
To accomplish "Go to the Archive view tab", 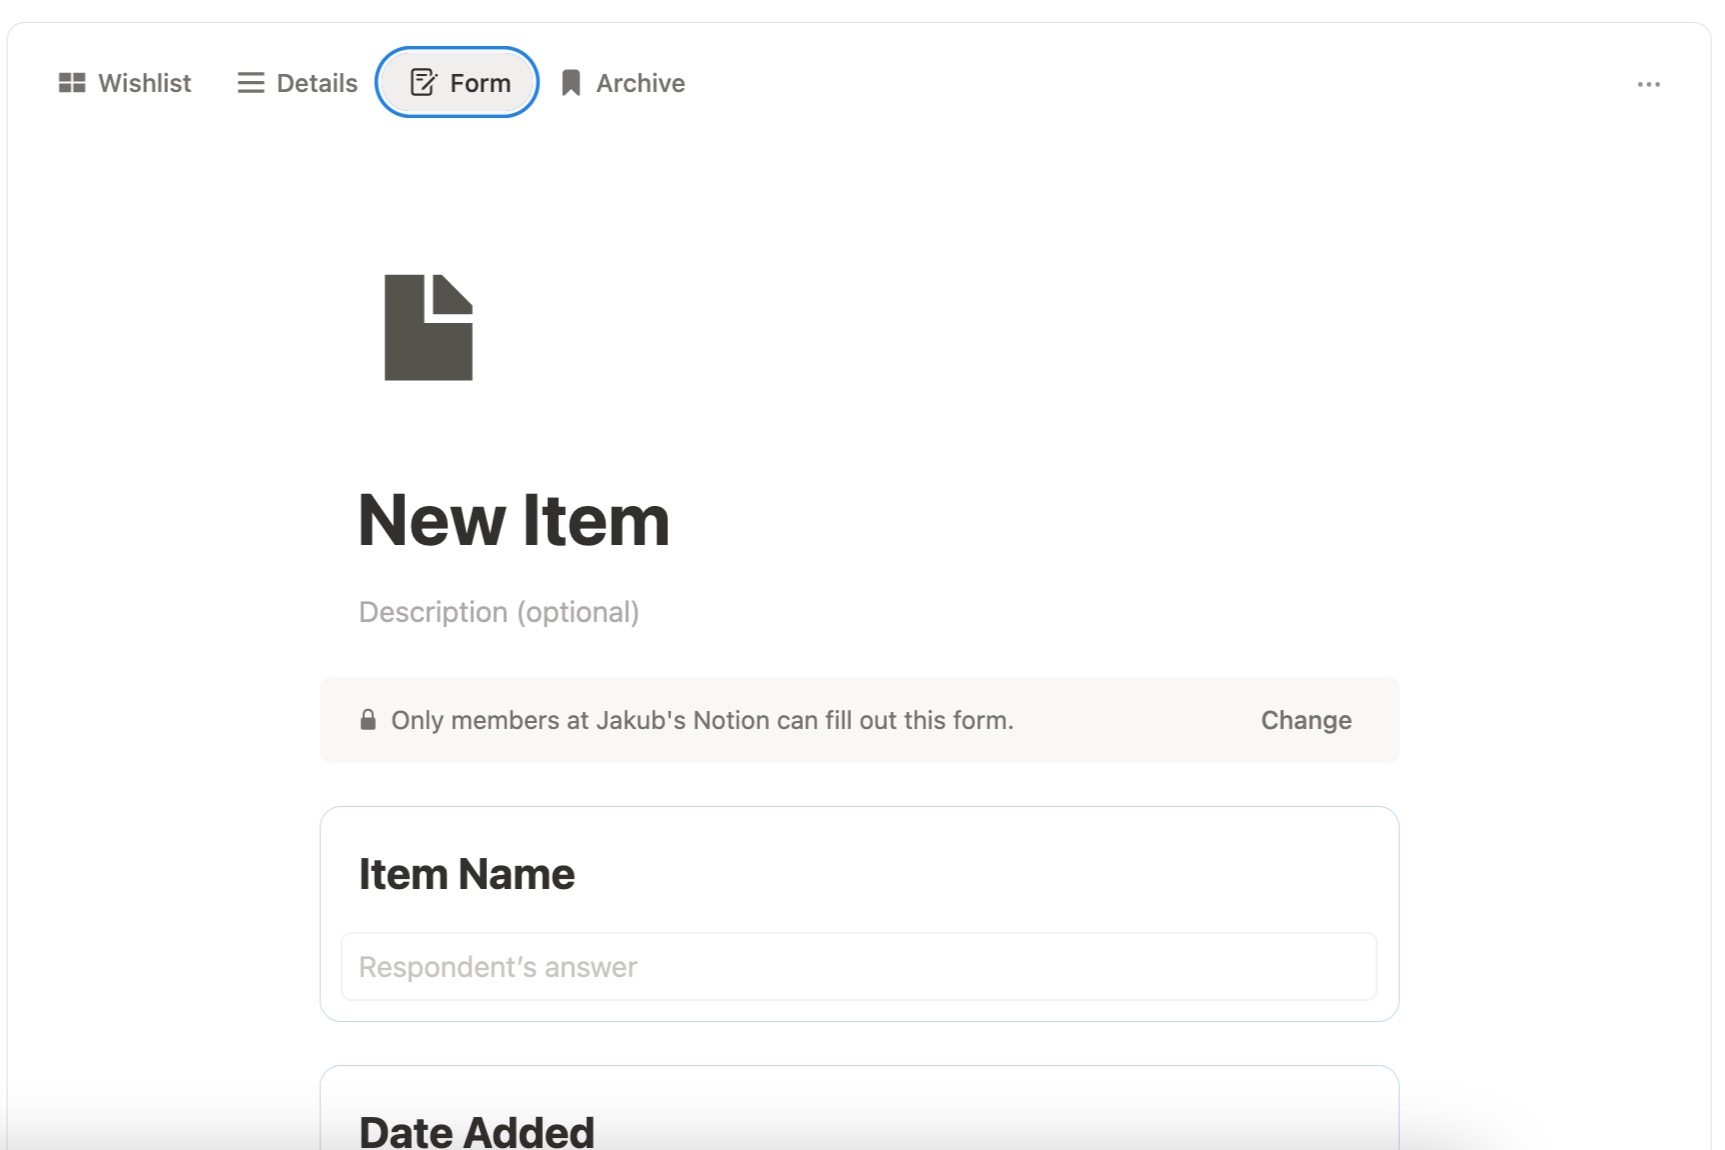I will [x=640, y=83].
